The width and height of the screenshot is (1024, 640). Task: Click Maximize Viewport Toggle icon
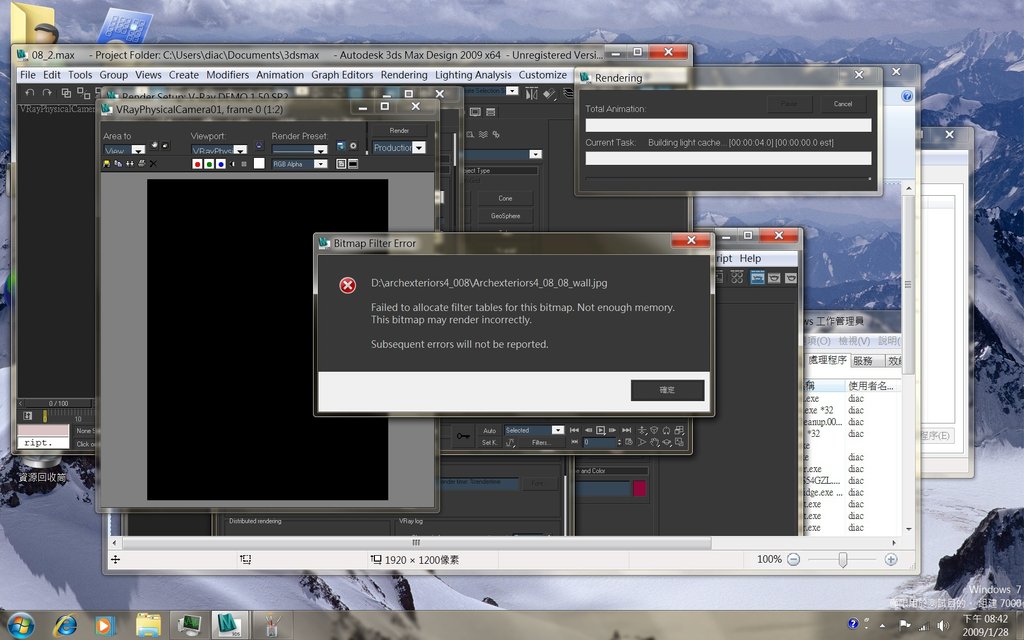click(679, 442)
